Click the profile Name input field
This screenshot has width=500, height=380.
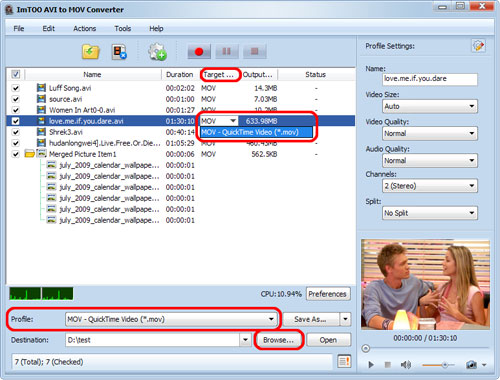point(430,79)
